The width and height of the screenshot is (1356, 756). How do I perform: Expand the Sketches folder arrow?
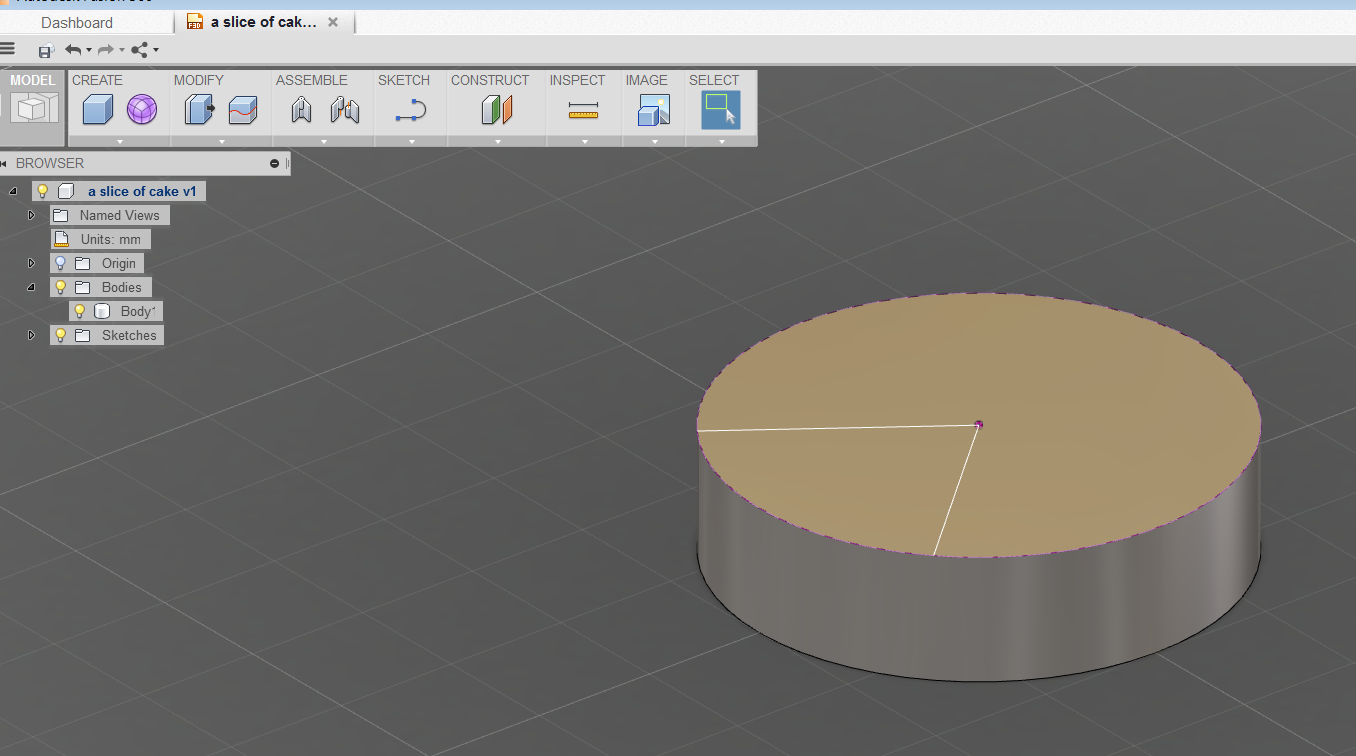pos(31,335)
